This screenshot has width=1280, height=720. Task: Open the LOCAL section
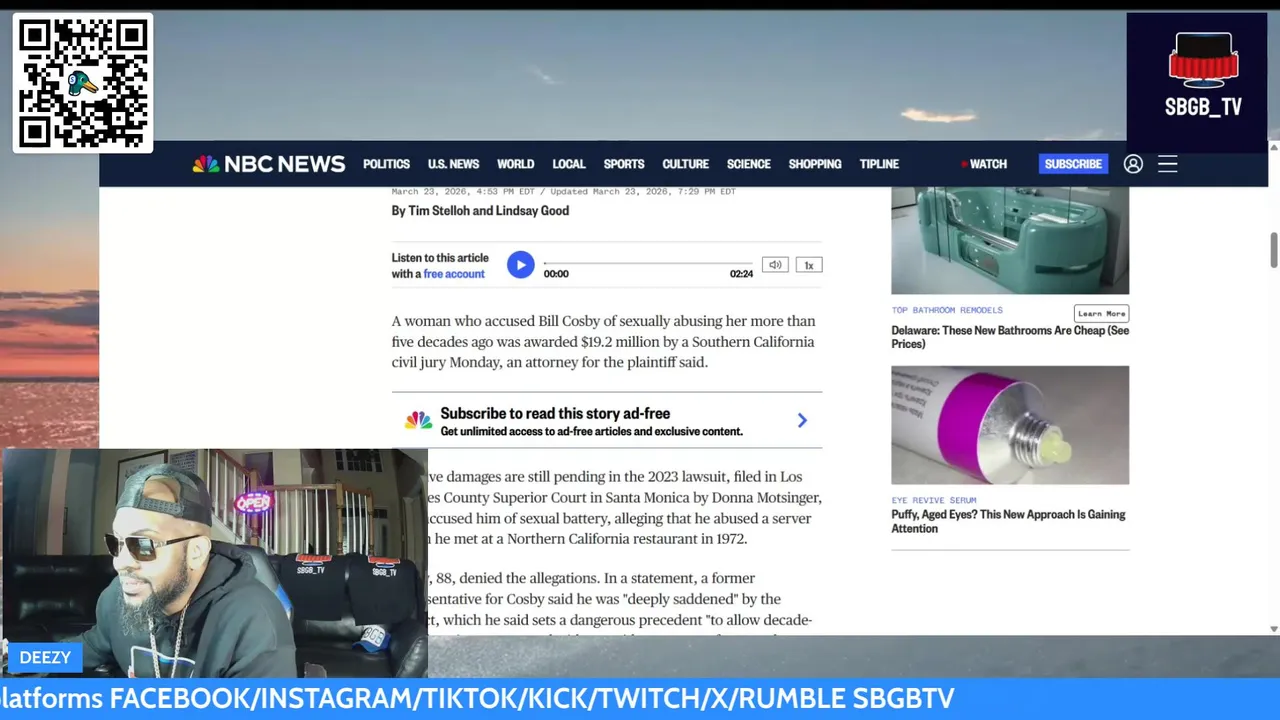click(x=568, y=164)
